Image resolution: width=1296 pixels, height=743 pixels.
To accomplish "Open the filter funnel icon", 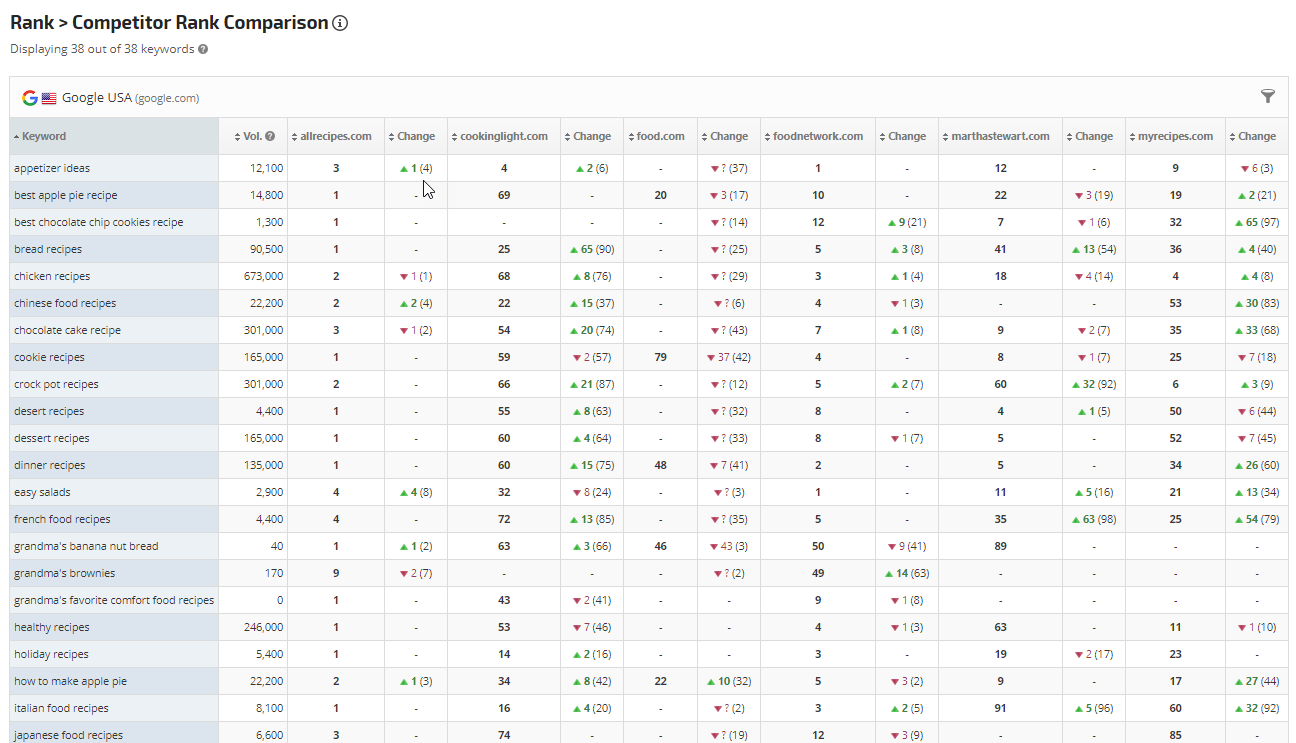I will [x=1268, y=96].
